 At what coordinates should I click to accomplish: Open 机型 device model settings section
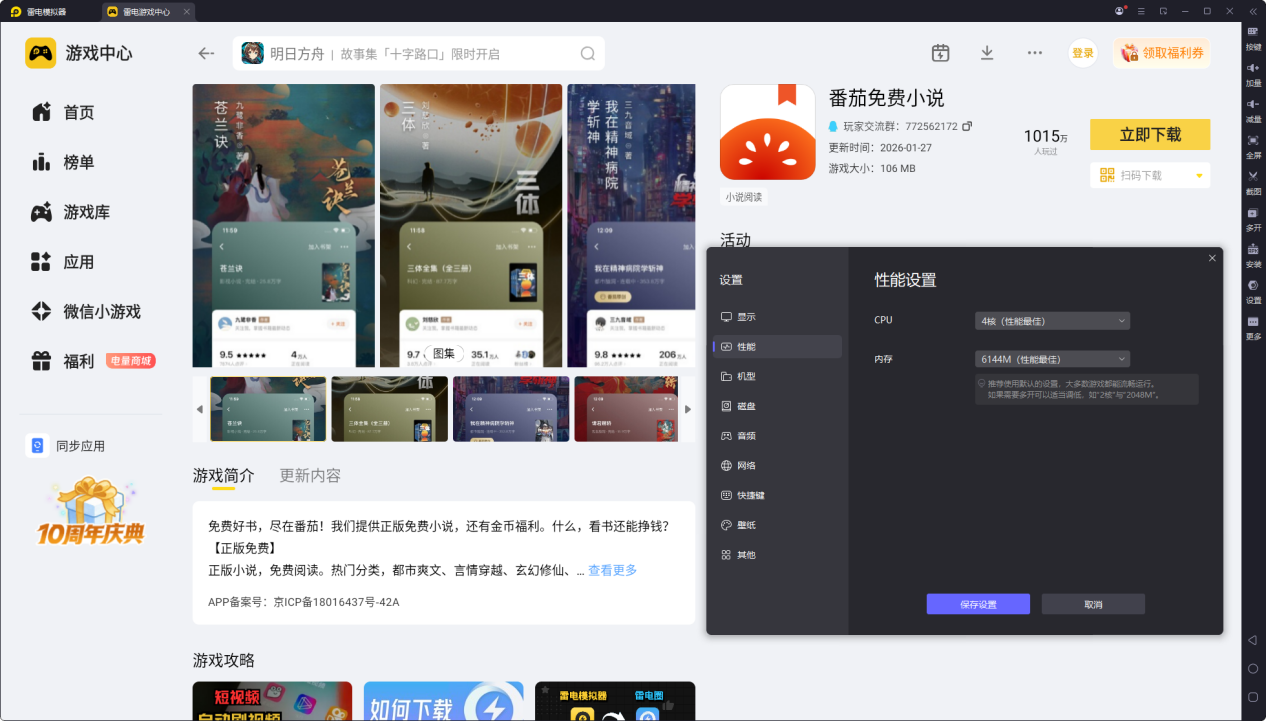(x=777, y=376)
